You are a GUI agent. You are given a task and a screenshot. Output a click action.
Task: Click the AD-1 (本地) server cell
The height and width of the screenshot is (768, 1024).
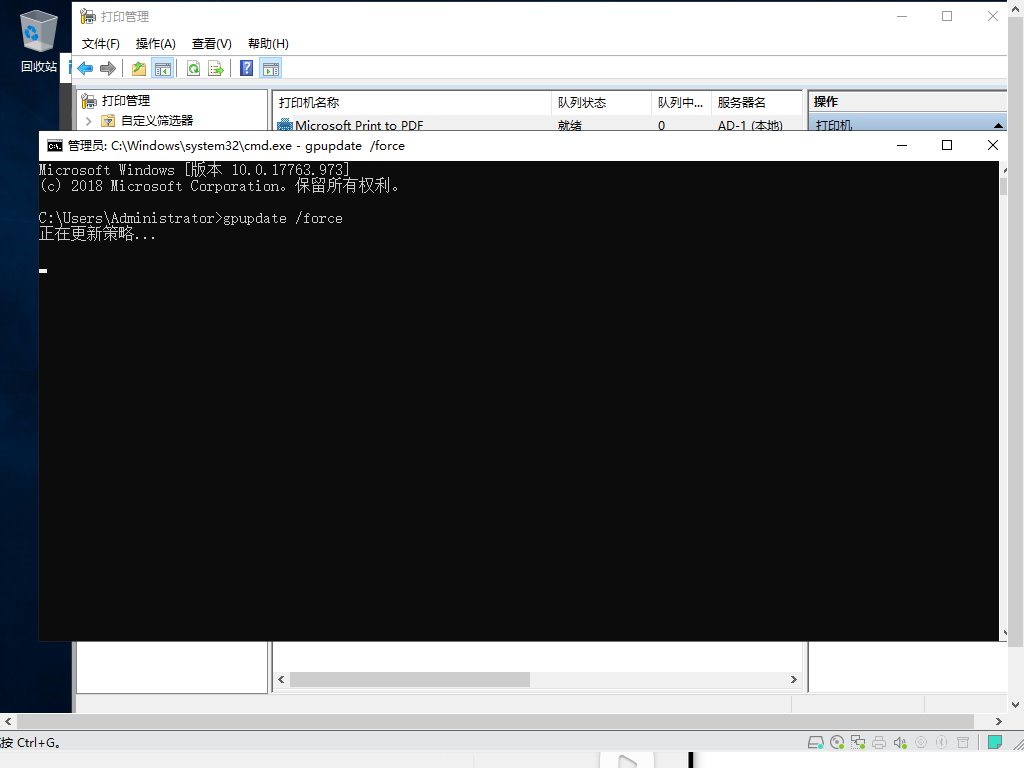(x=750, y=125)
